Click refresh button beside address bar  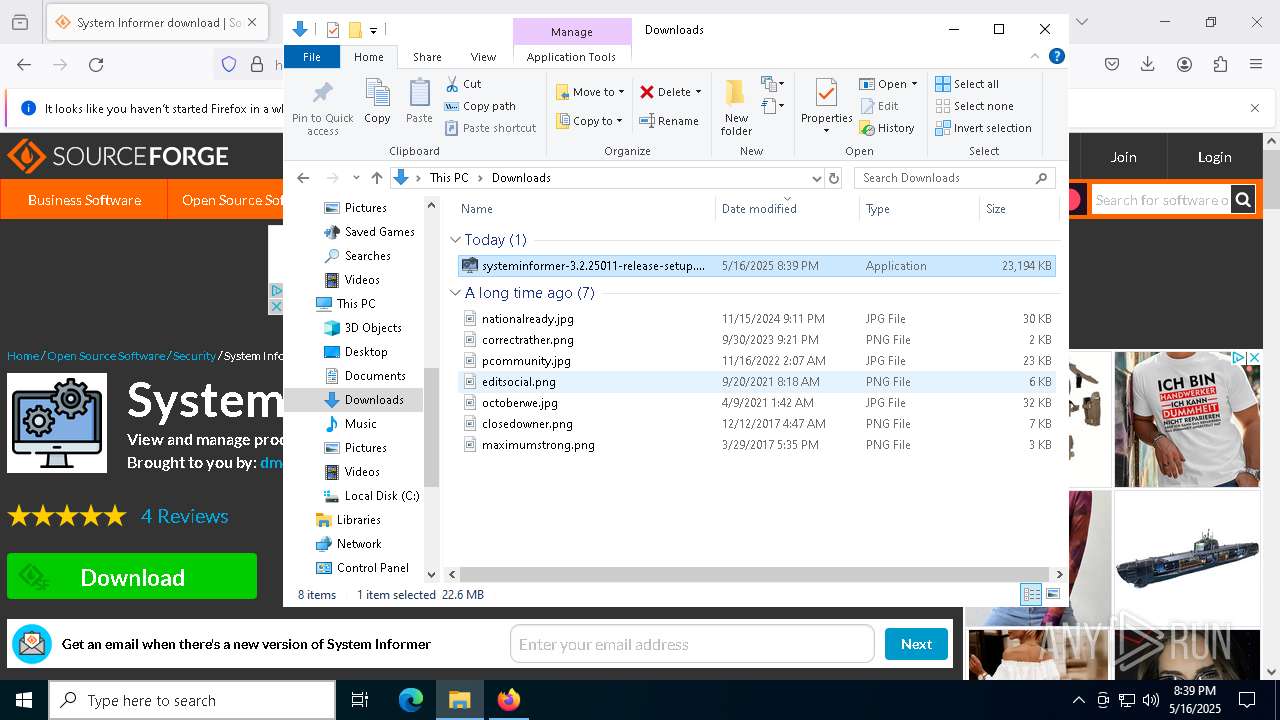click(x=834, y=178)
